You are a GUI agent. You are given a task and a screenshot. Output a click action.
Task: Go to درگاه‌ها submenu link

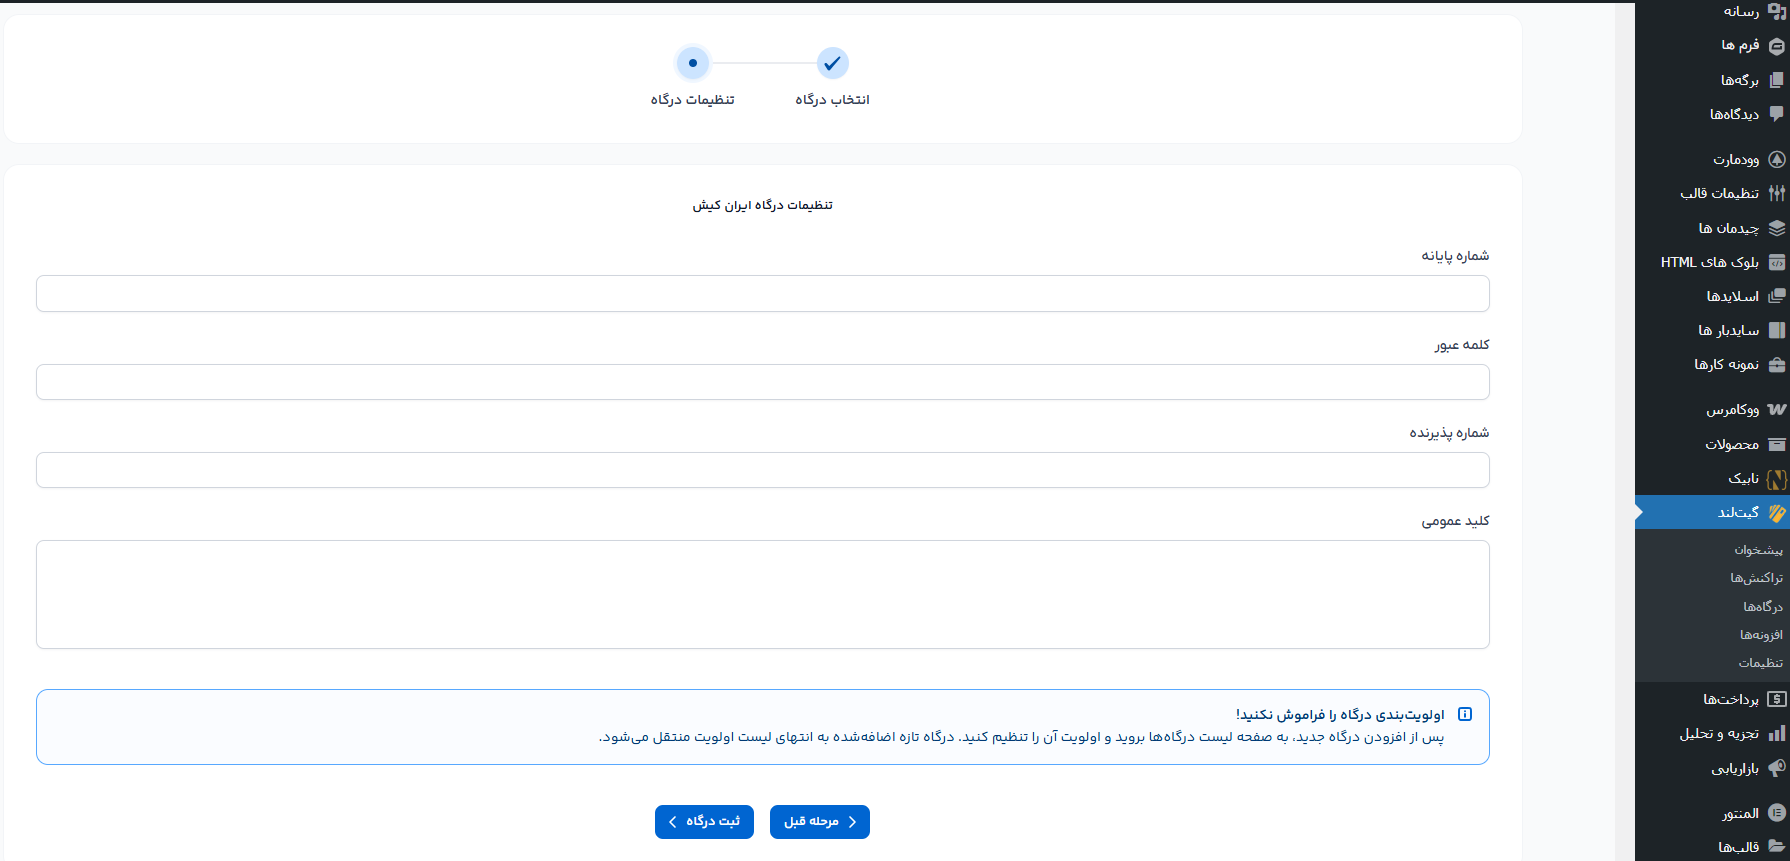(x=1763, y=607)
